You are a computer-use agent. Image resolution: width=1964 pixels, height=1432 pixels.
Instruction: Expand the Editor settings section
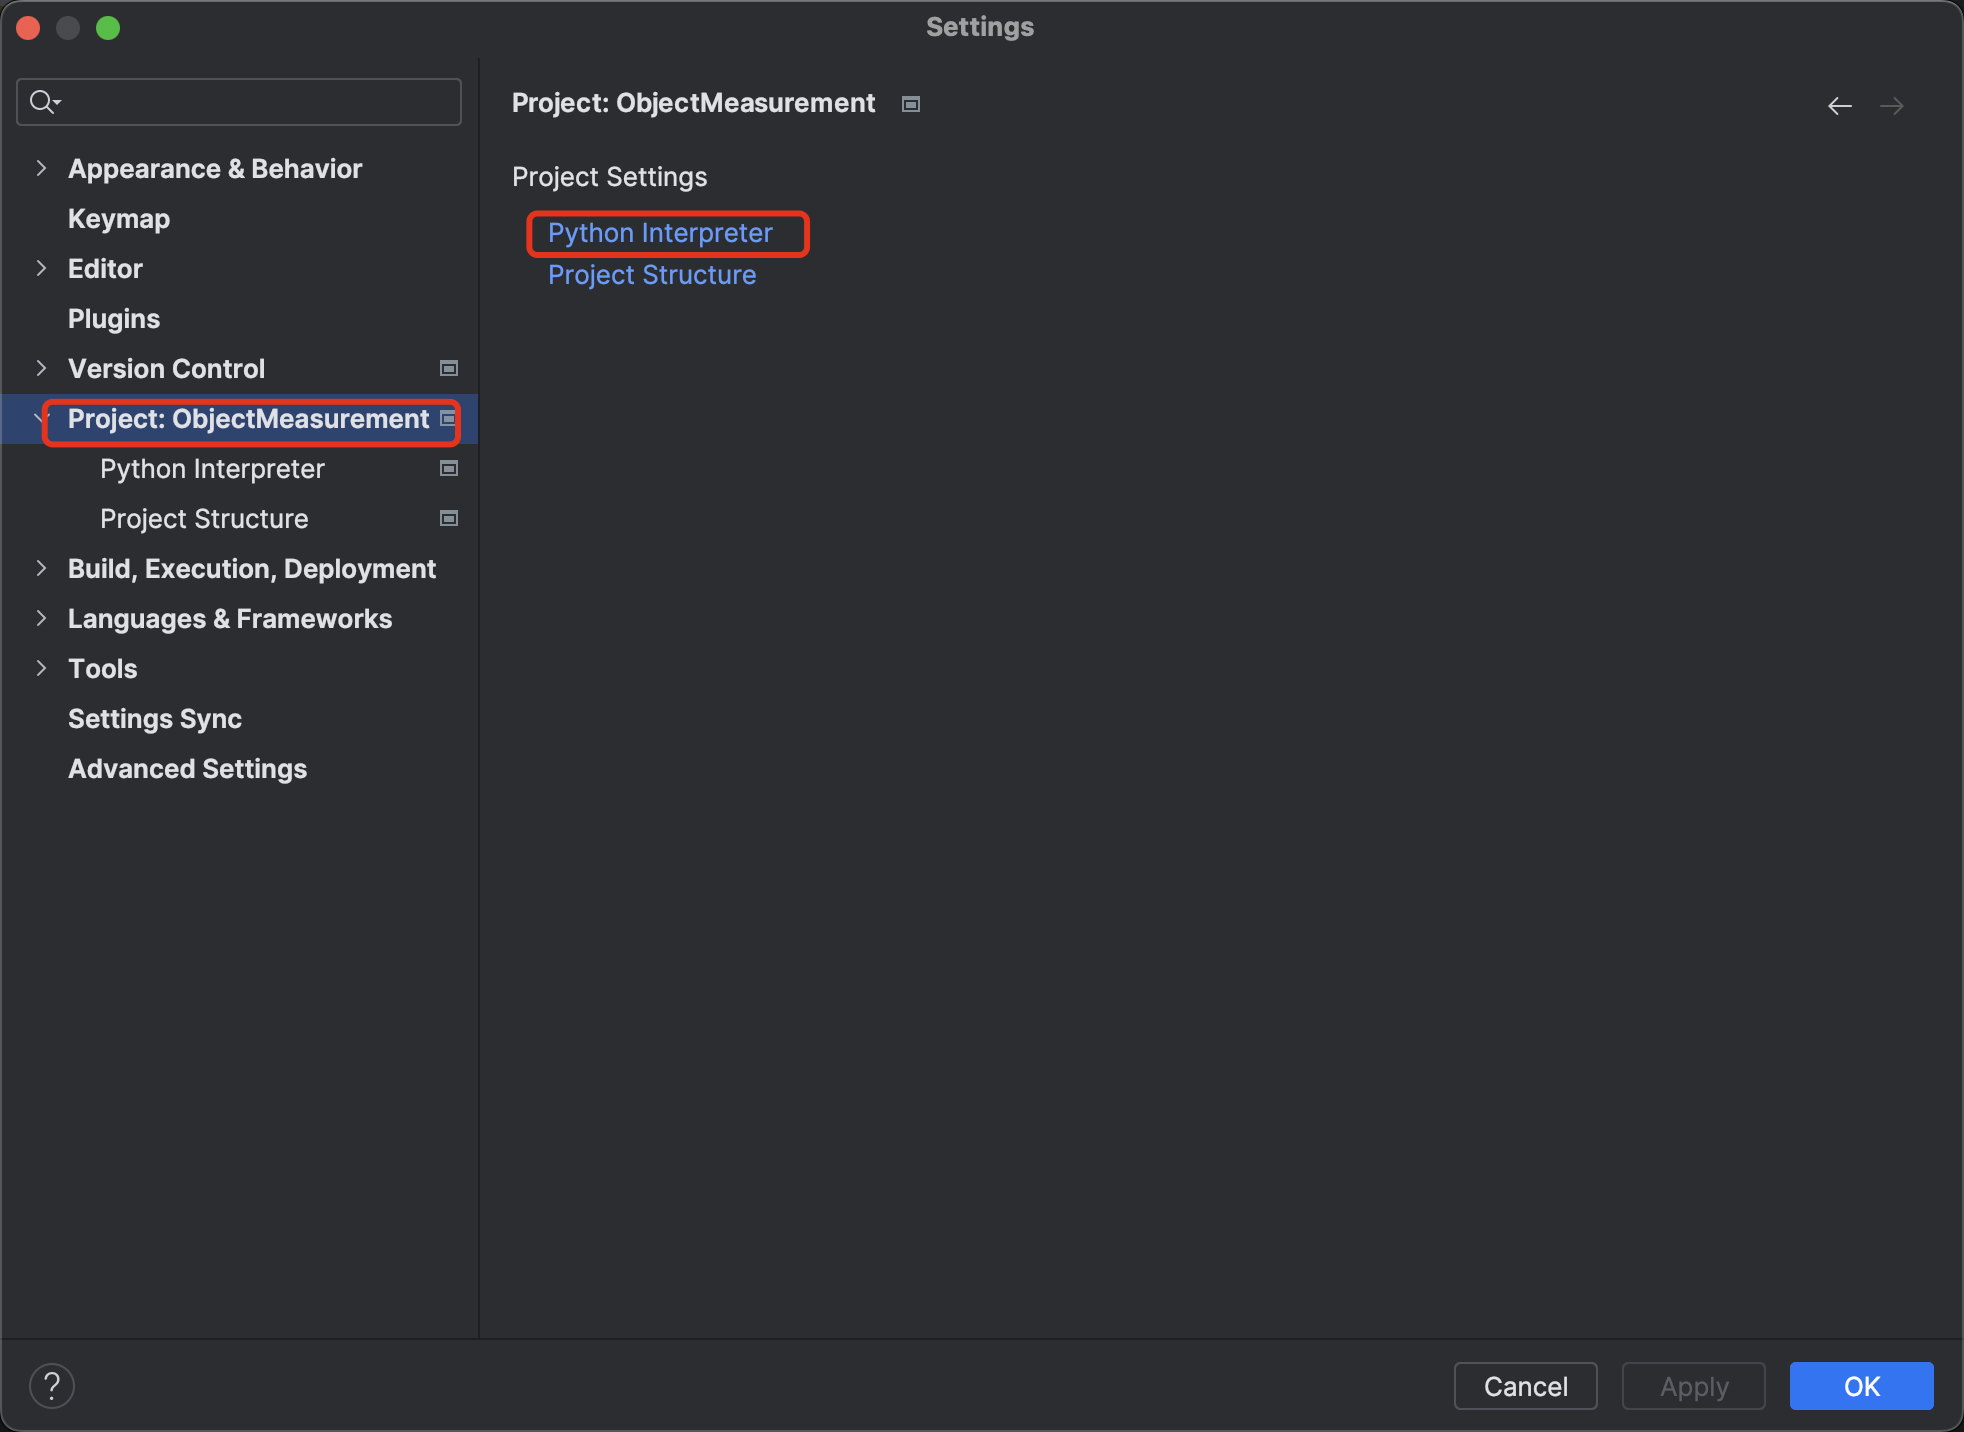tap(41, 269)
